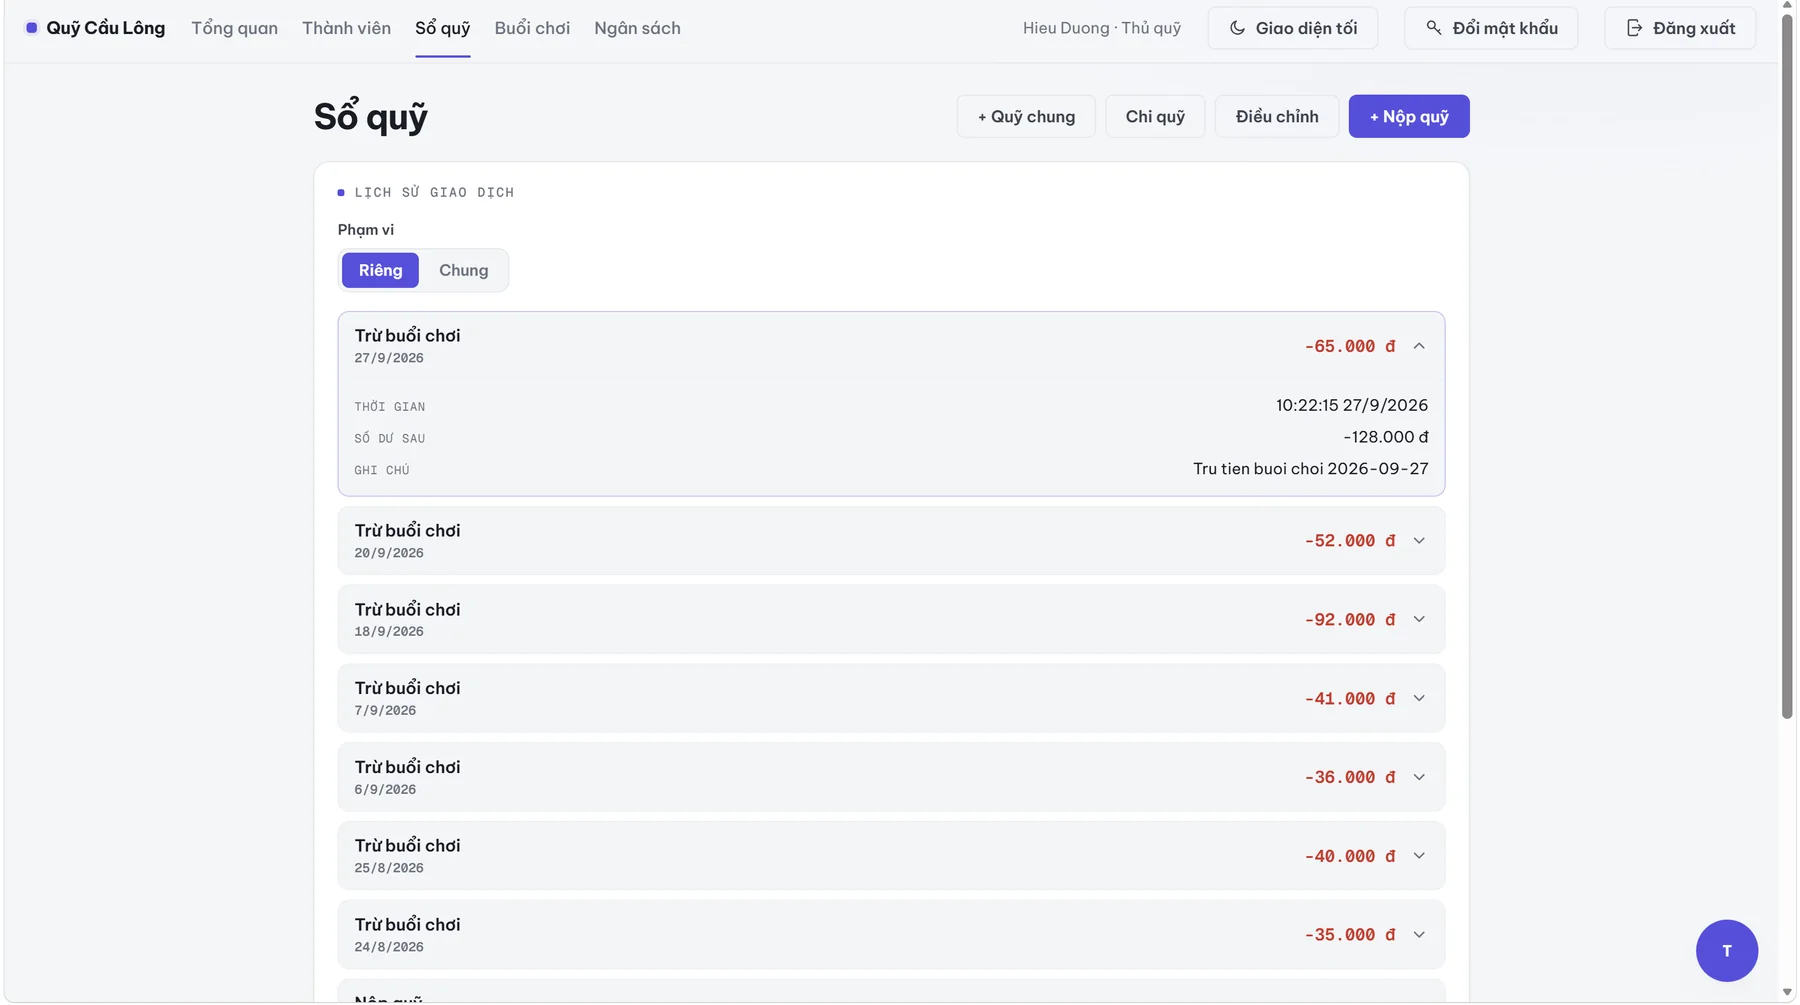This screenshot has width=1800, height=1005.
Task: Expand the 18/9/2026 transaction chevron
Action: [x=1419, y=620]
